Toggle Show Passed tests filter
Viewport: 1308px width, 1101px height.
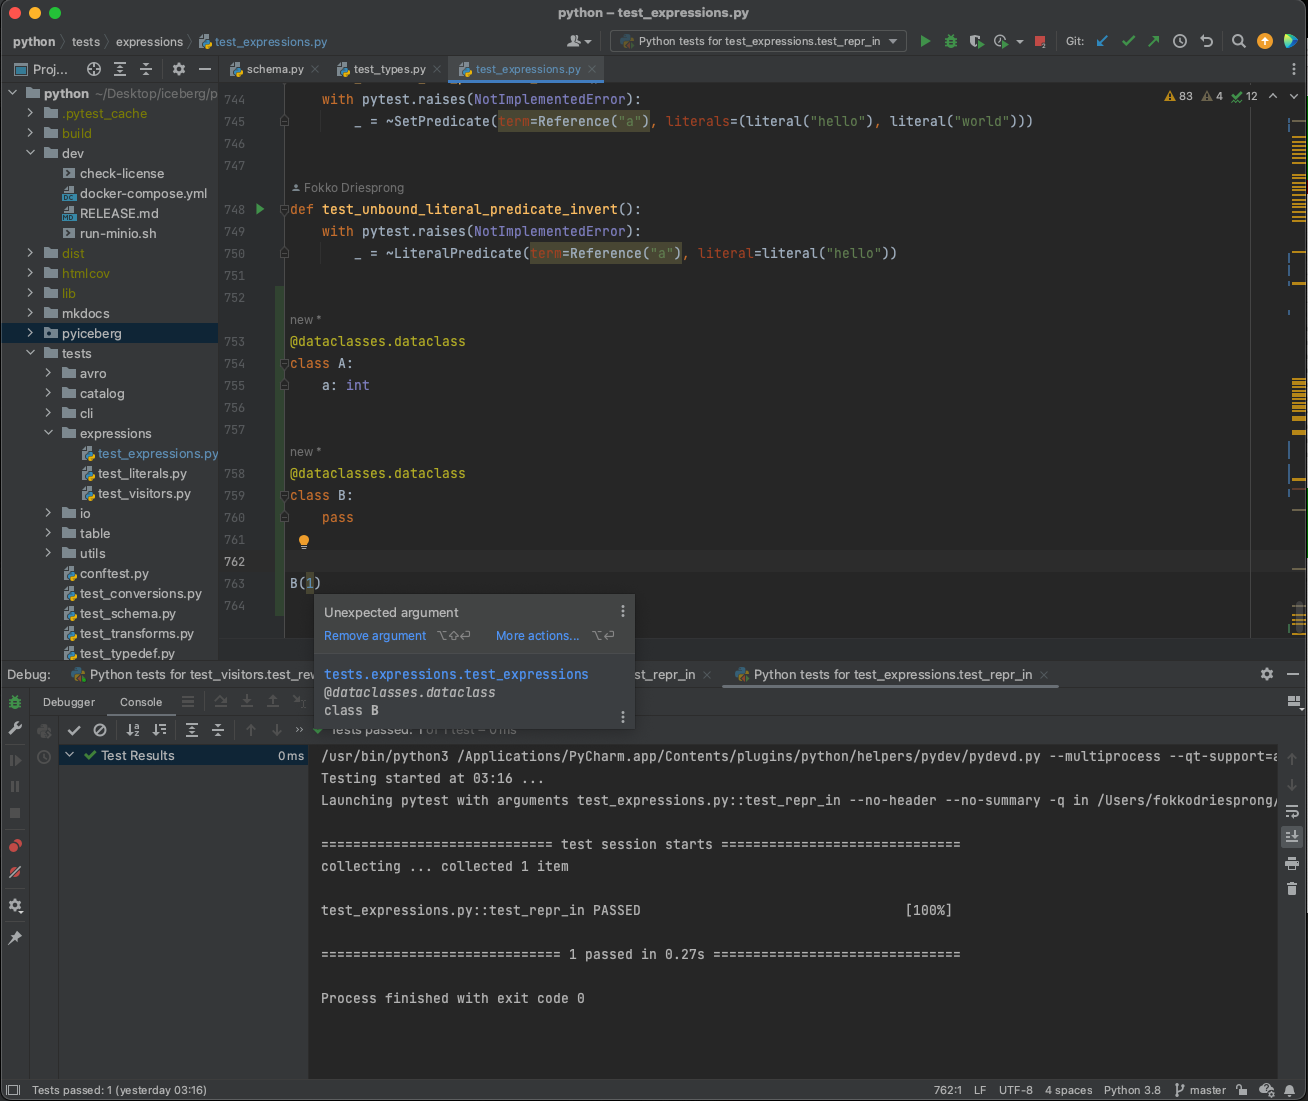click(74, 729)
